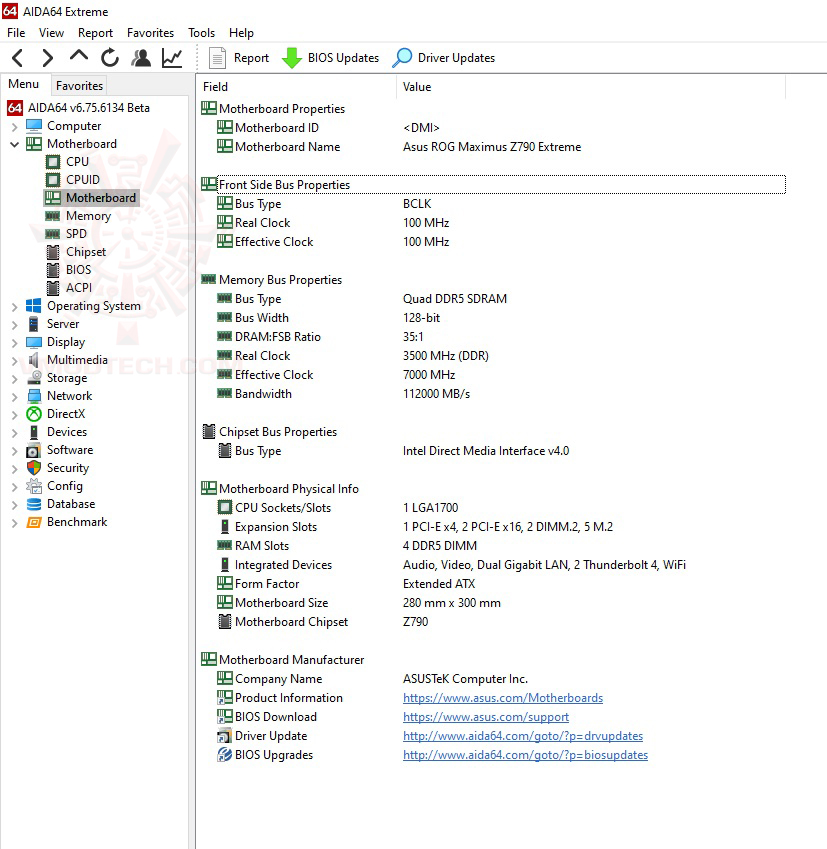Select the Memory item in the tree
The width and height of the screenshot is (827, 849).
coord(88,216)
